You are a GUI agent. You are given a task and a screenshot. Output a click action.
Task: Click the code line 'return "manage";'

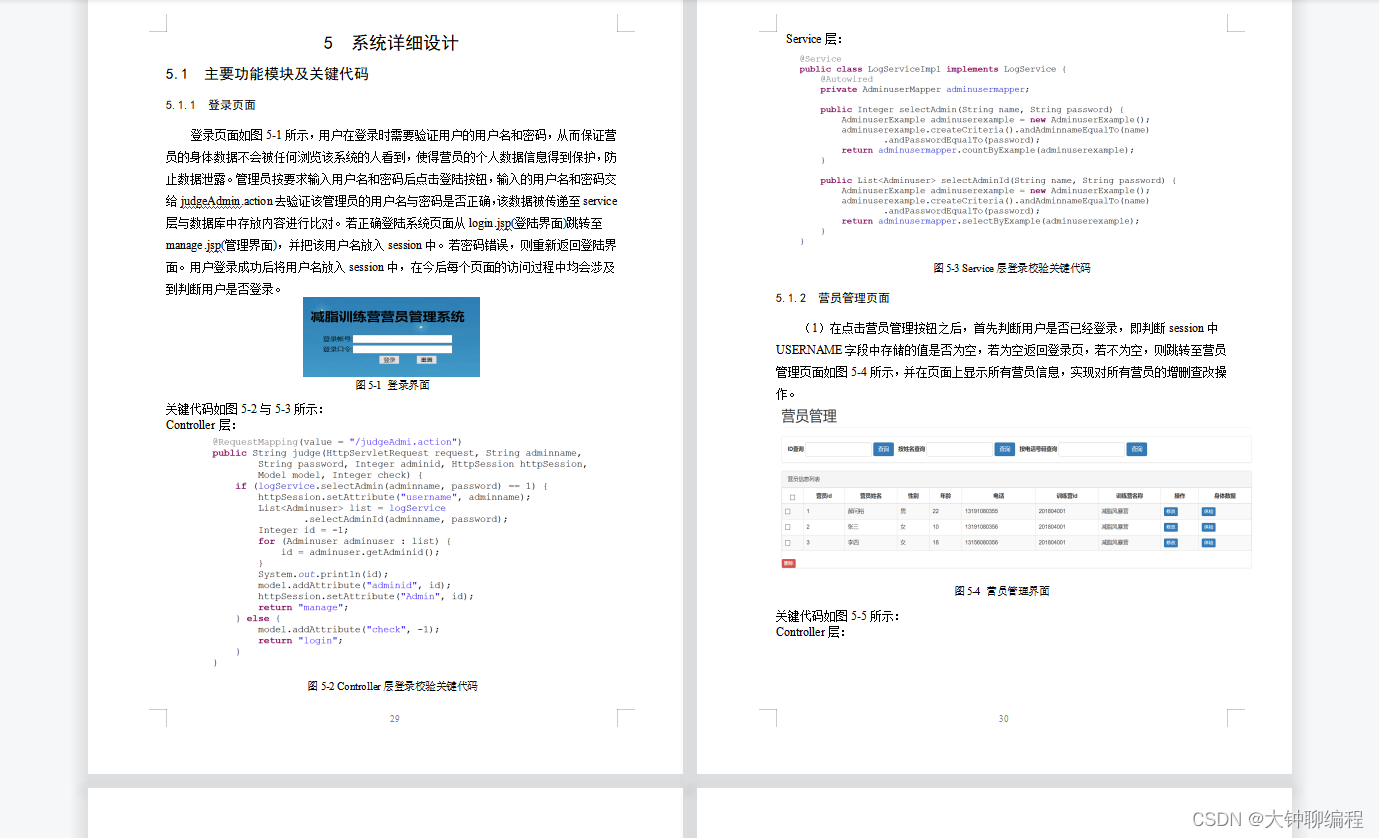[x=303, y=607]
